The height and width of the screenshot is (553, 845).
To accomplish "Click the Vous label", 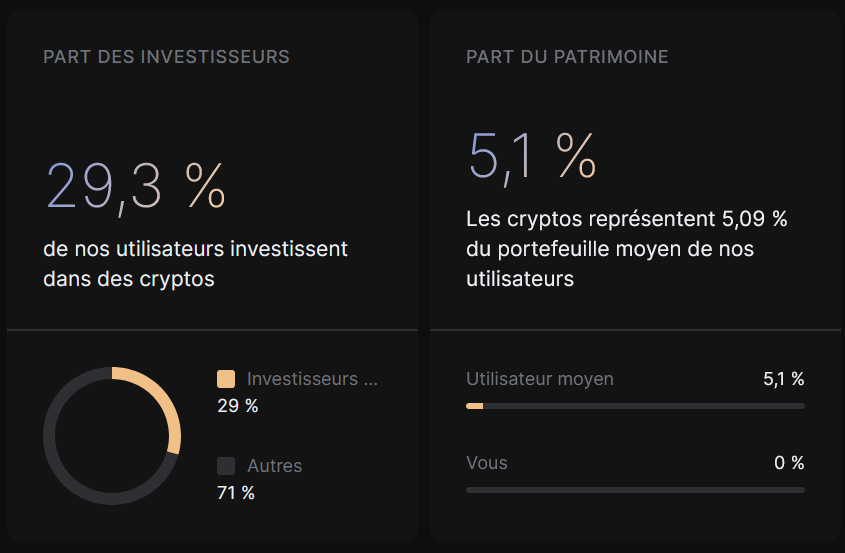I will (x=487, y=463).
